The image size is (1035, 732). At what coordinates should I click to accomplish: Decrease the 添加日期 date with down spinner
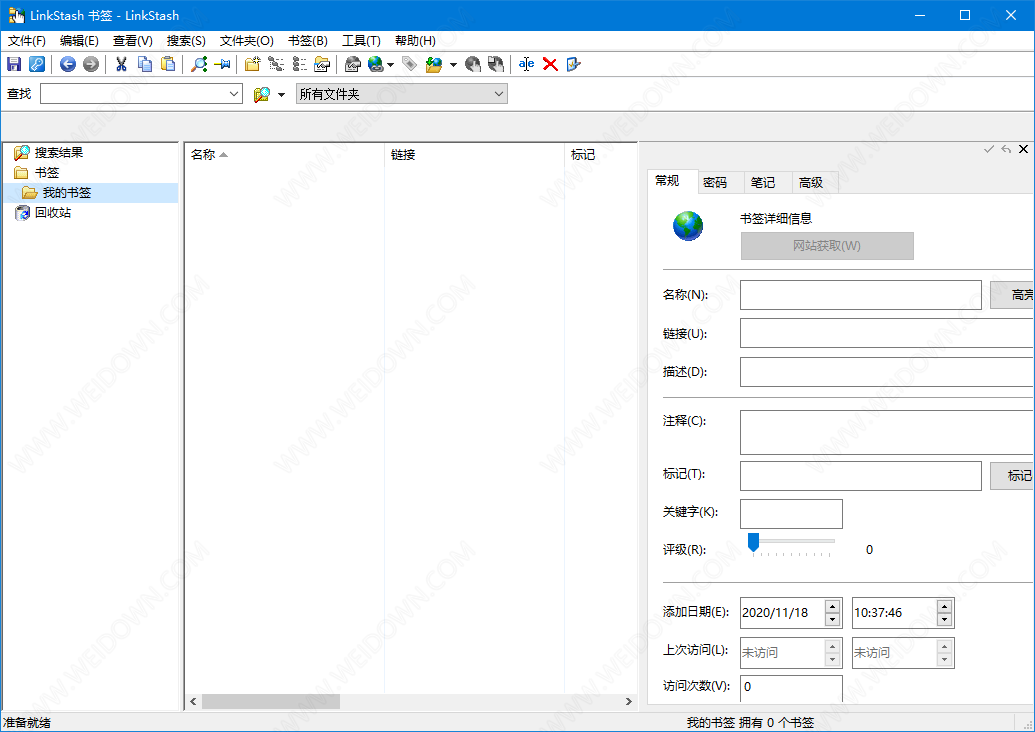click(832, 619)
